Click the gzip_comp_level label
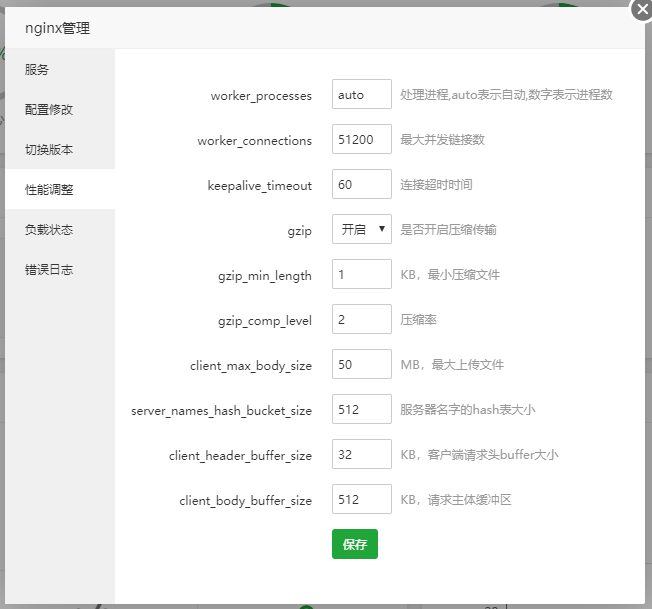This screenshot has height=609, width=652. click(x=265, y=321)
